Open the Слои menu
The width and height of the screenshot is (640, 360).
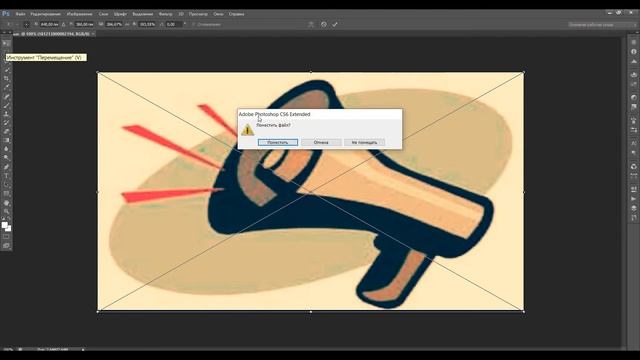pyautogui.click(x=103, y=14)
